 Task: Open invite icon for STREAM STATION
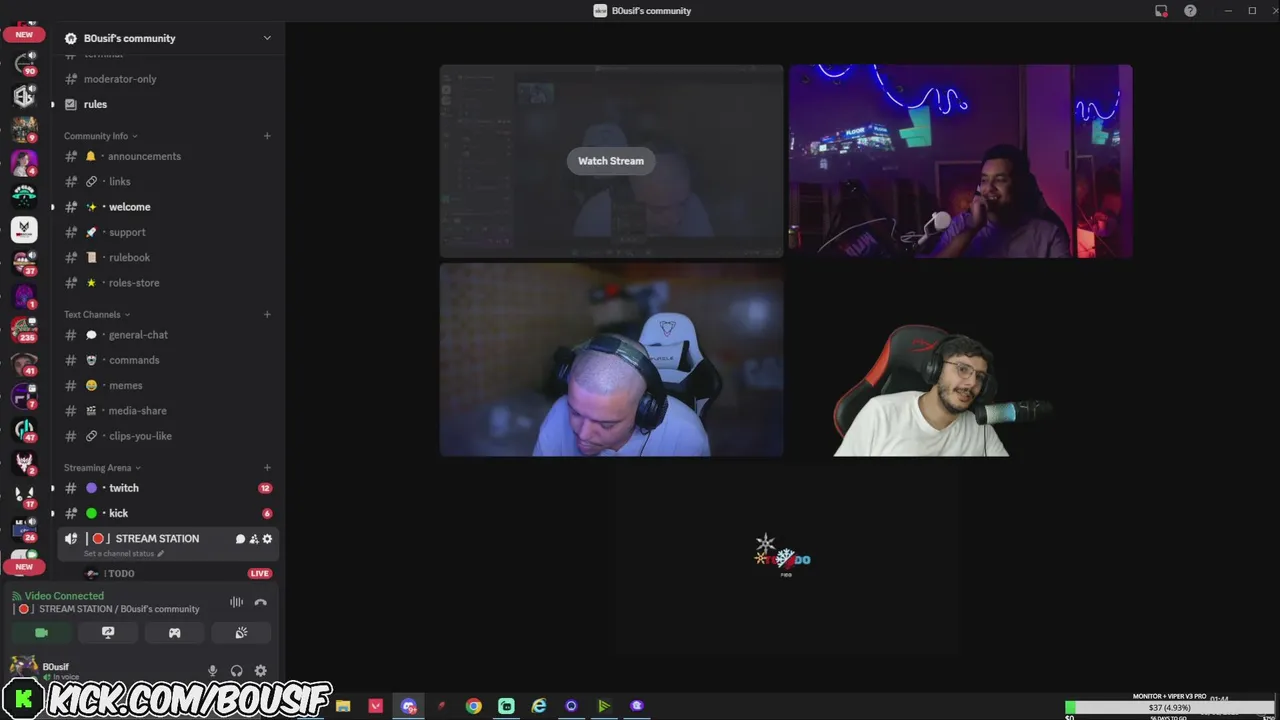(254, 539)
